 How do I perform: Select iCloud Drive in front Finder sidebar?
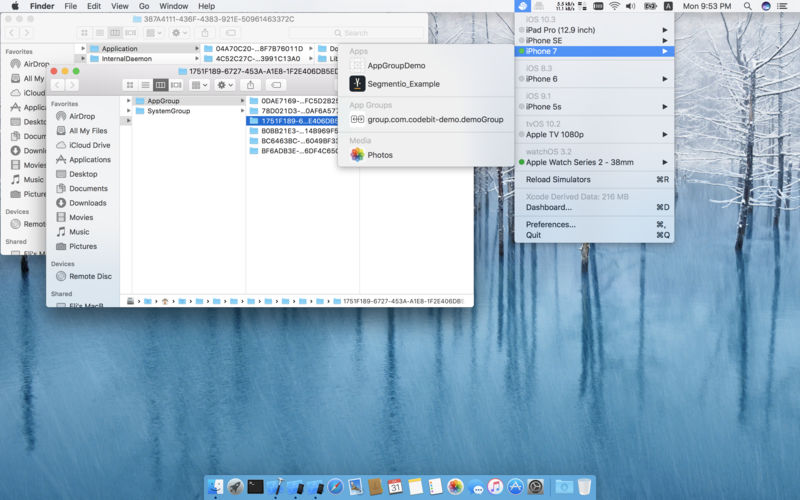(84, 145)
